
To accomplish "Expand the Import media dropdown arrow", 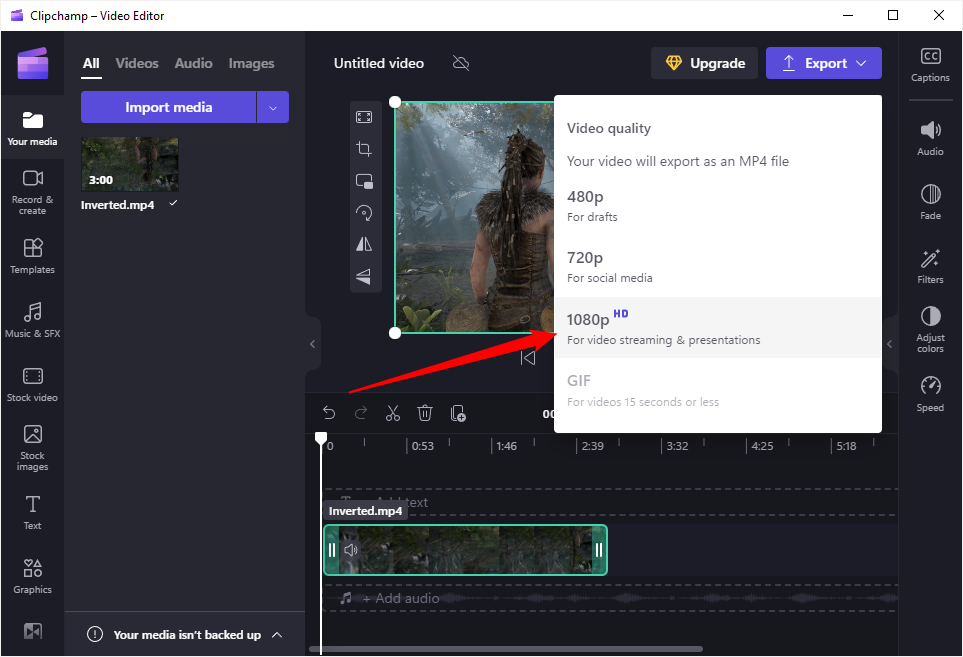I will pyautogui.click(x=273, y=107).
